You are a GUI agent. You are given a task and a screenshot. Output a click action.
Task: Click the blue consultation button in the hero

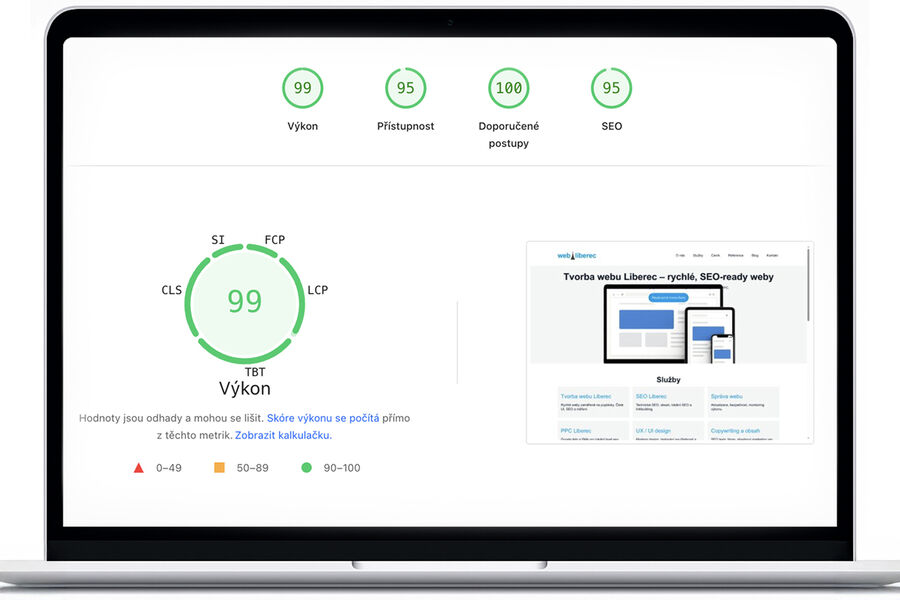tap(668, 297)
